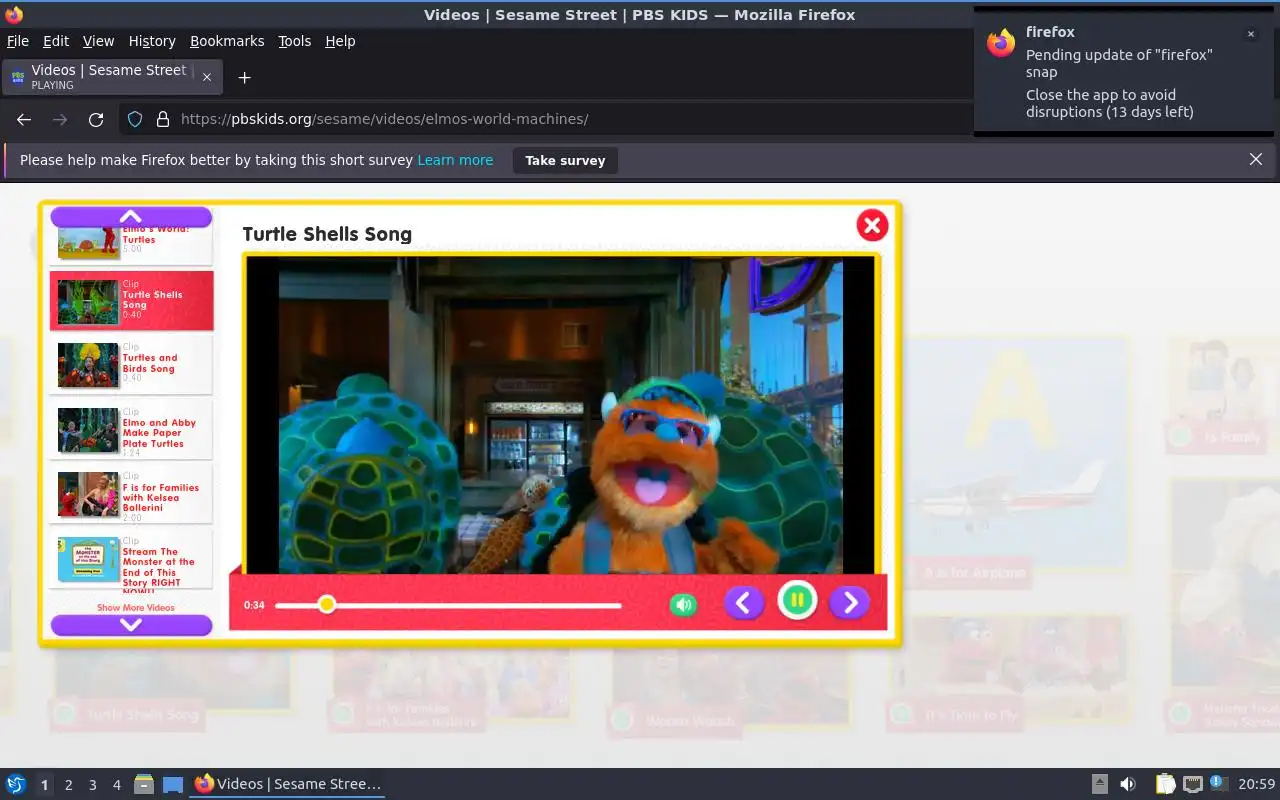Viewport: 1280px width, 800px height.
Task: Click the 20:59 clock in taskbar
Action: tap(1257, 785)
